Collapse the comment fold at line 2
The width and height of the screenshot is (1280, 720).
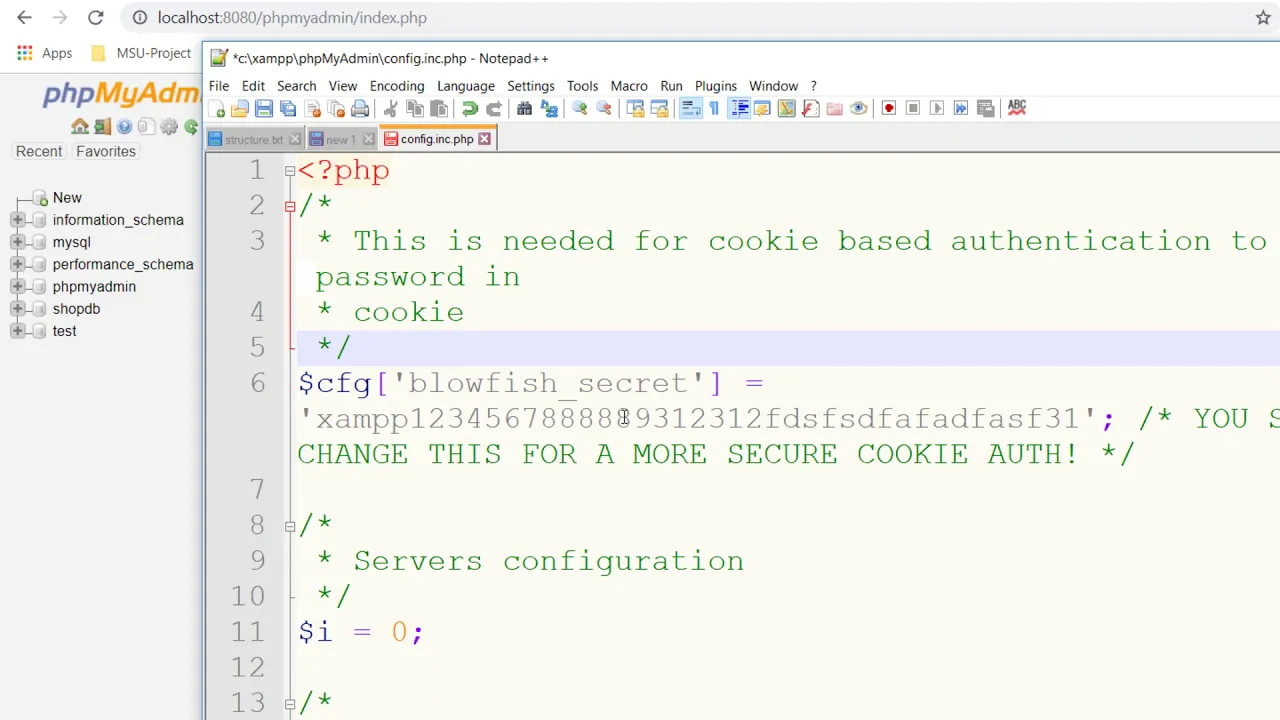[x=290, y=207]
